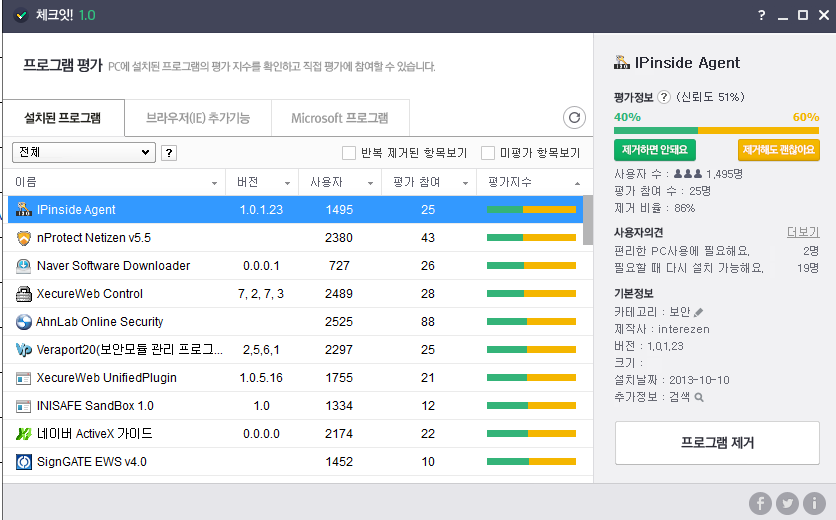Click the refresh list icon
The image size is (836, 520).
[574, 117]
